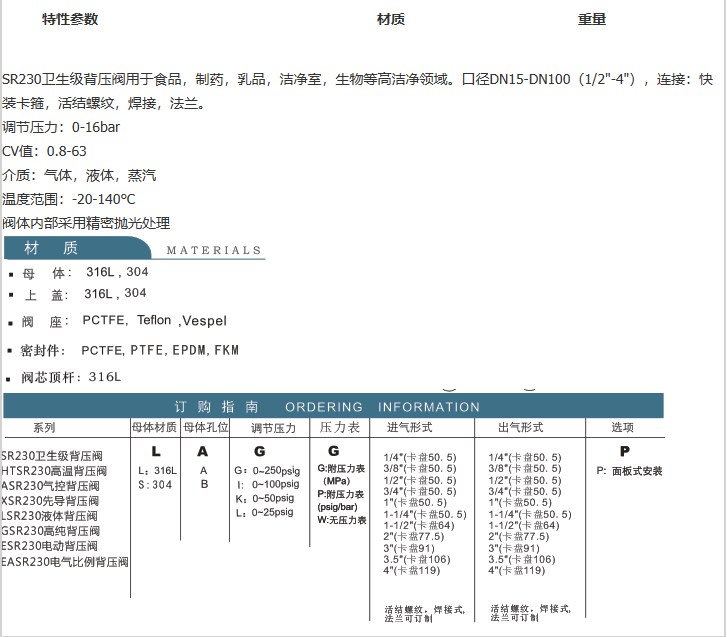
Task: Click the 选项 column header
Action: click(x=622, y=427)
